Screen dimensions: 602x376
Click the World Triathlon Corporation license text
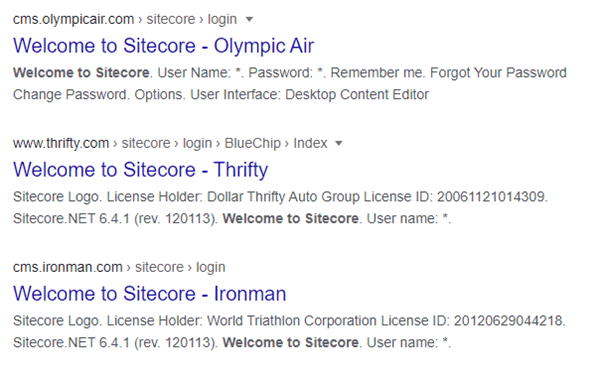coord(292,321)
